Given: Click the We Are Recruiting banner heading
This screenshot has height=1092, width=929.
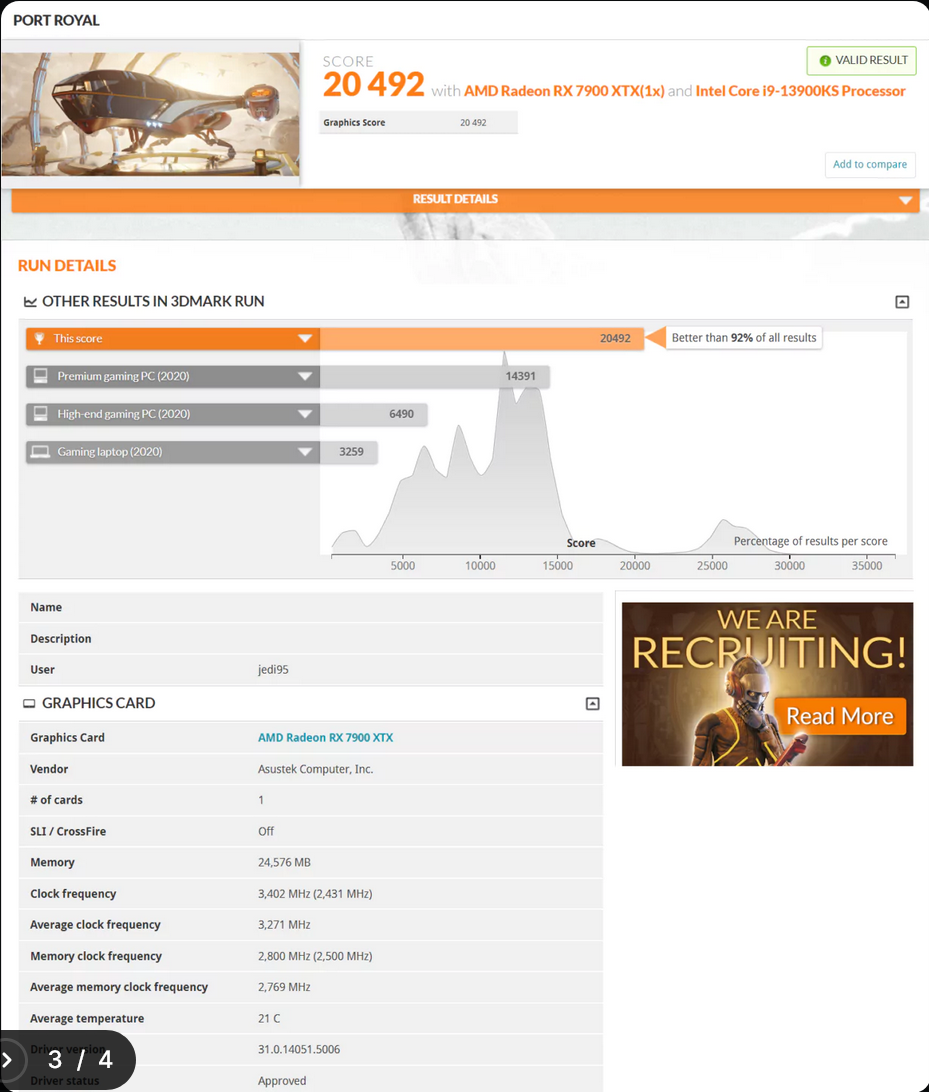Looking at the screenshot, I should tap(767, 639).
